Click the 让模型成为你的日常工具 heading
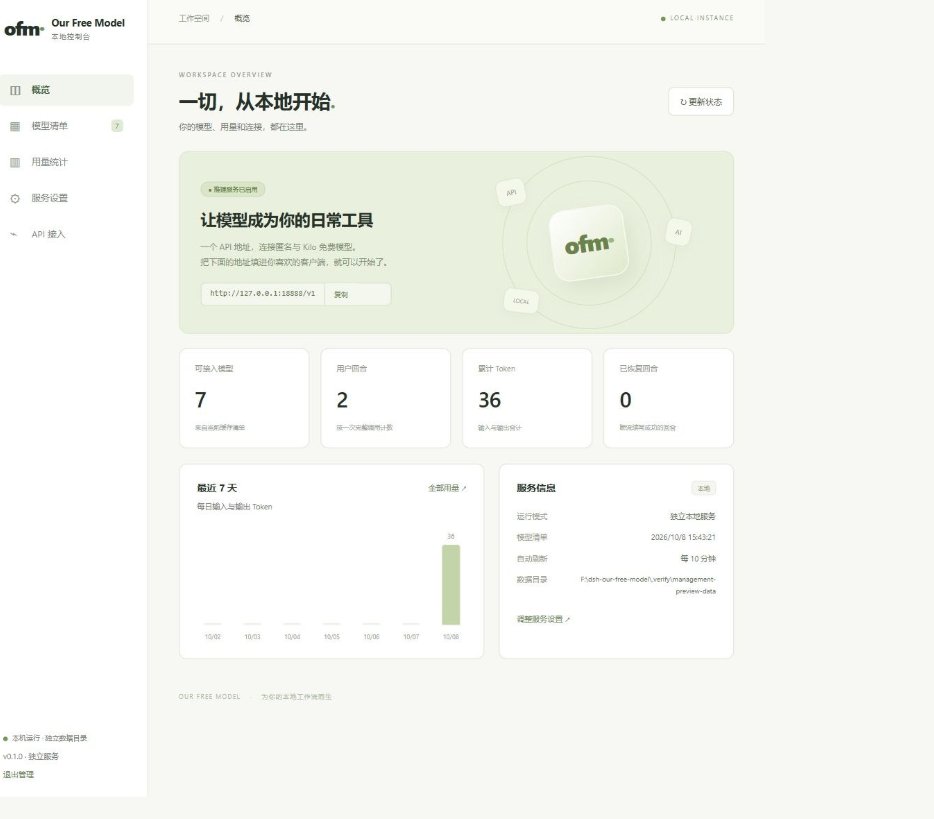 287,220
